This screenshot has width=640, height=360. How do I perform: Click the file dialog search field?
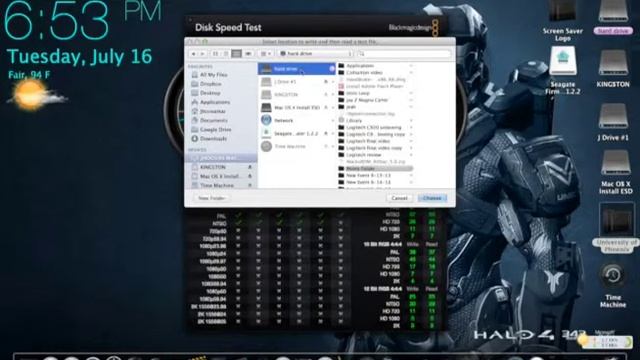pyautogui.click(x=404, y=53)
